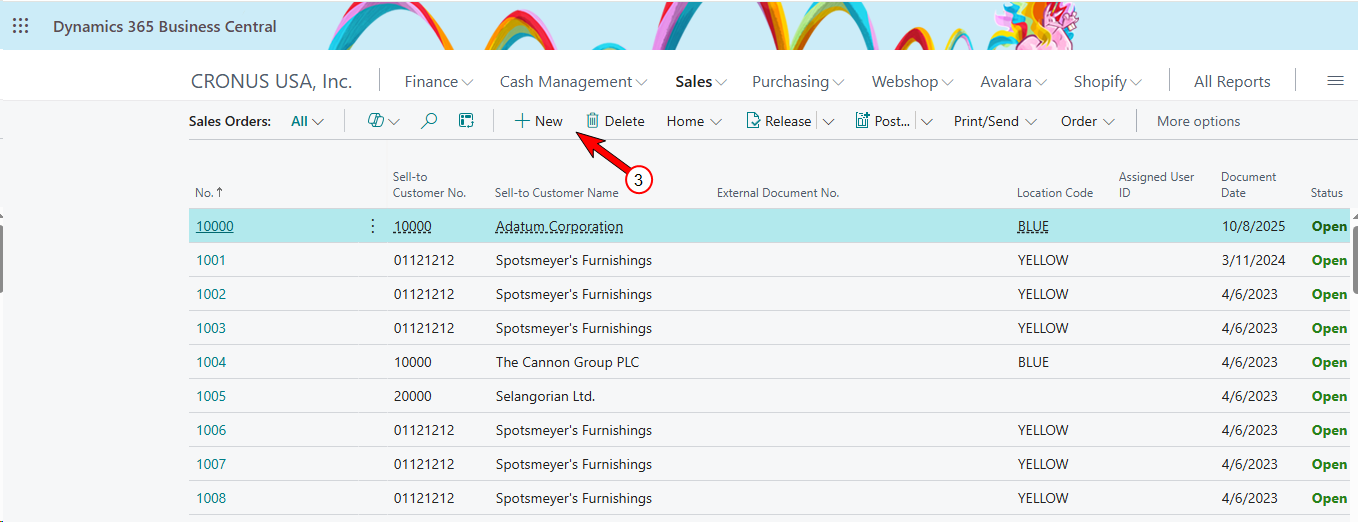Open sales order 1007
The width and height of the screenshot is (1358, 522).
[x=211, y=464]
